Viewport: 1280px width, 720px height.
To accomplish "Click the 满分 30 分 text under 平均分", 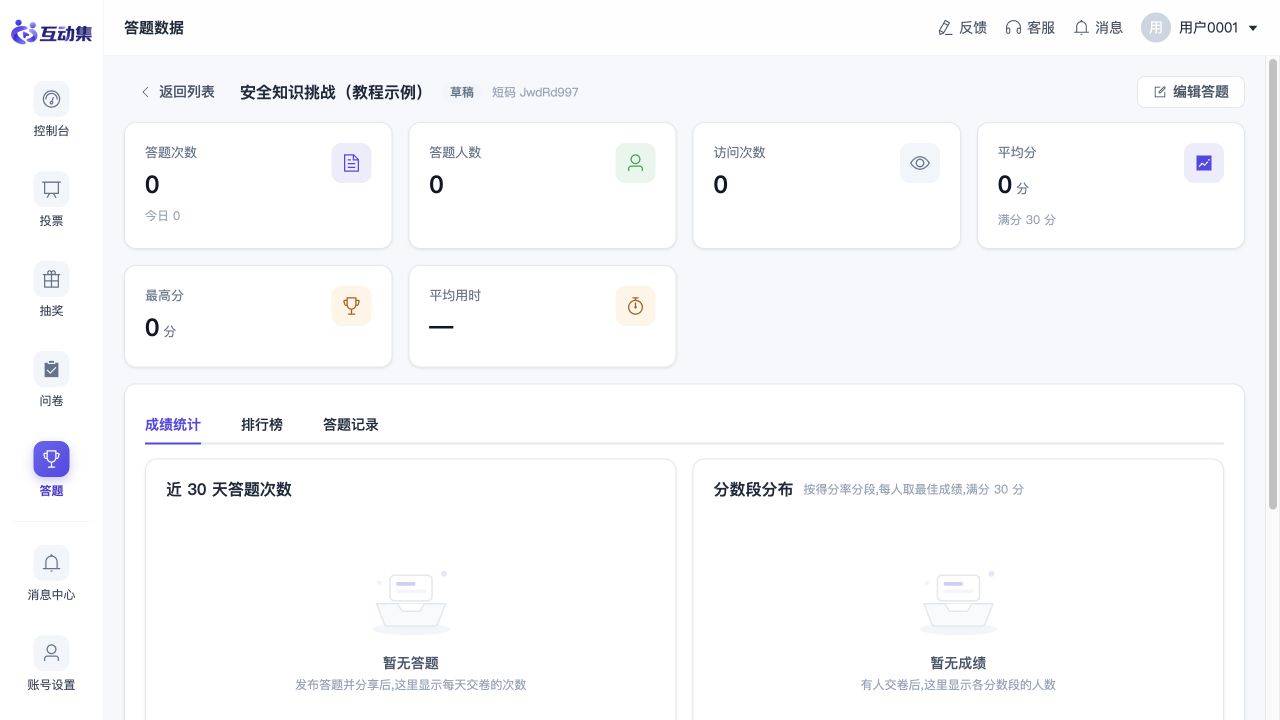I will pyautogui.click(x=1027, y=220).
